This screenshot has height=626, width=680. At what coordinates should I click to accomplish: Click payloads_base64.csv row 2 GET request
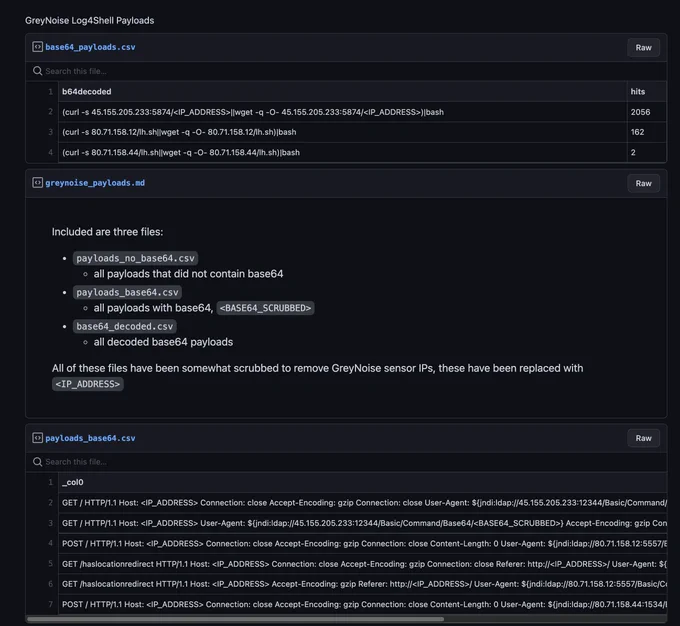363,502
